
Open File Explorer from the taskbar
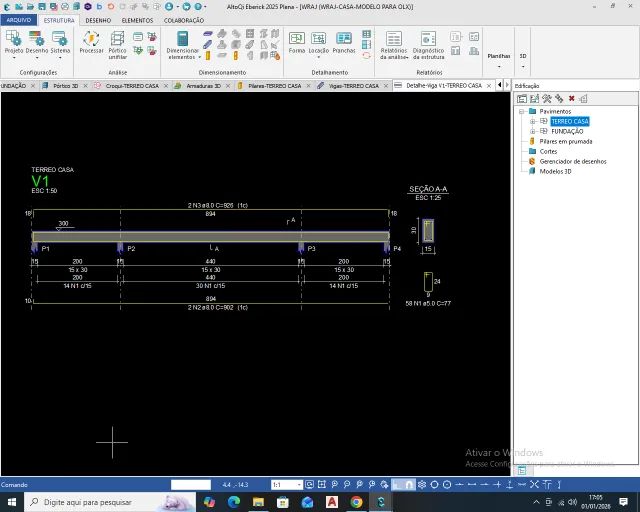coord(258,502)
